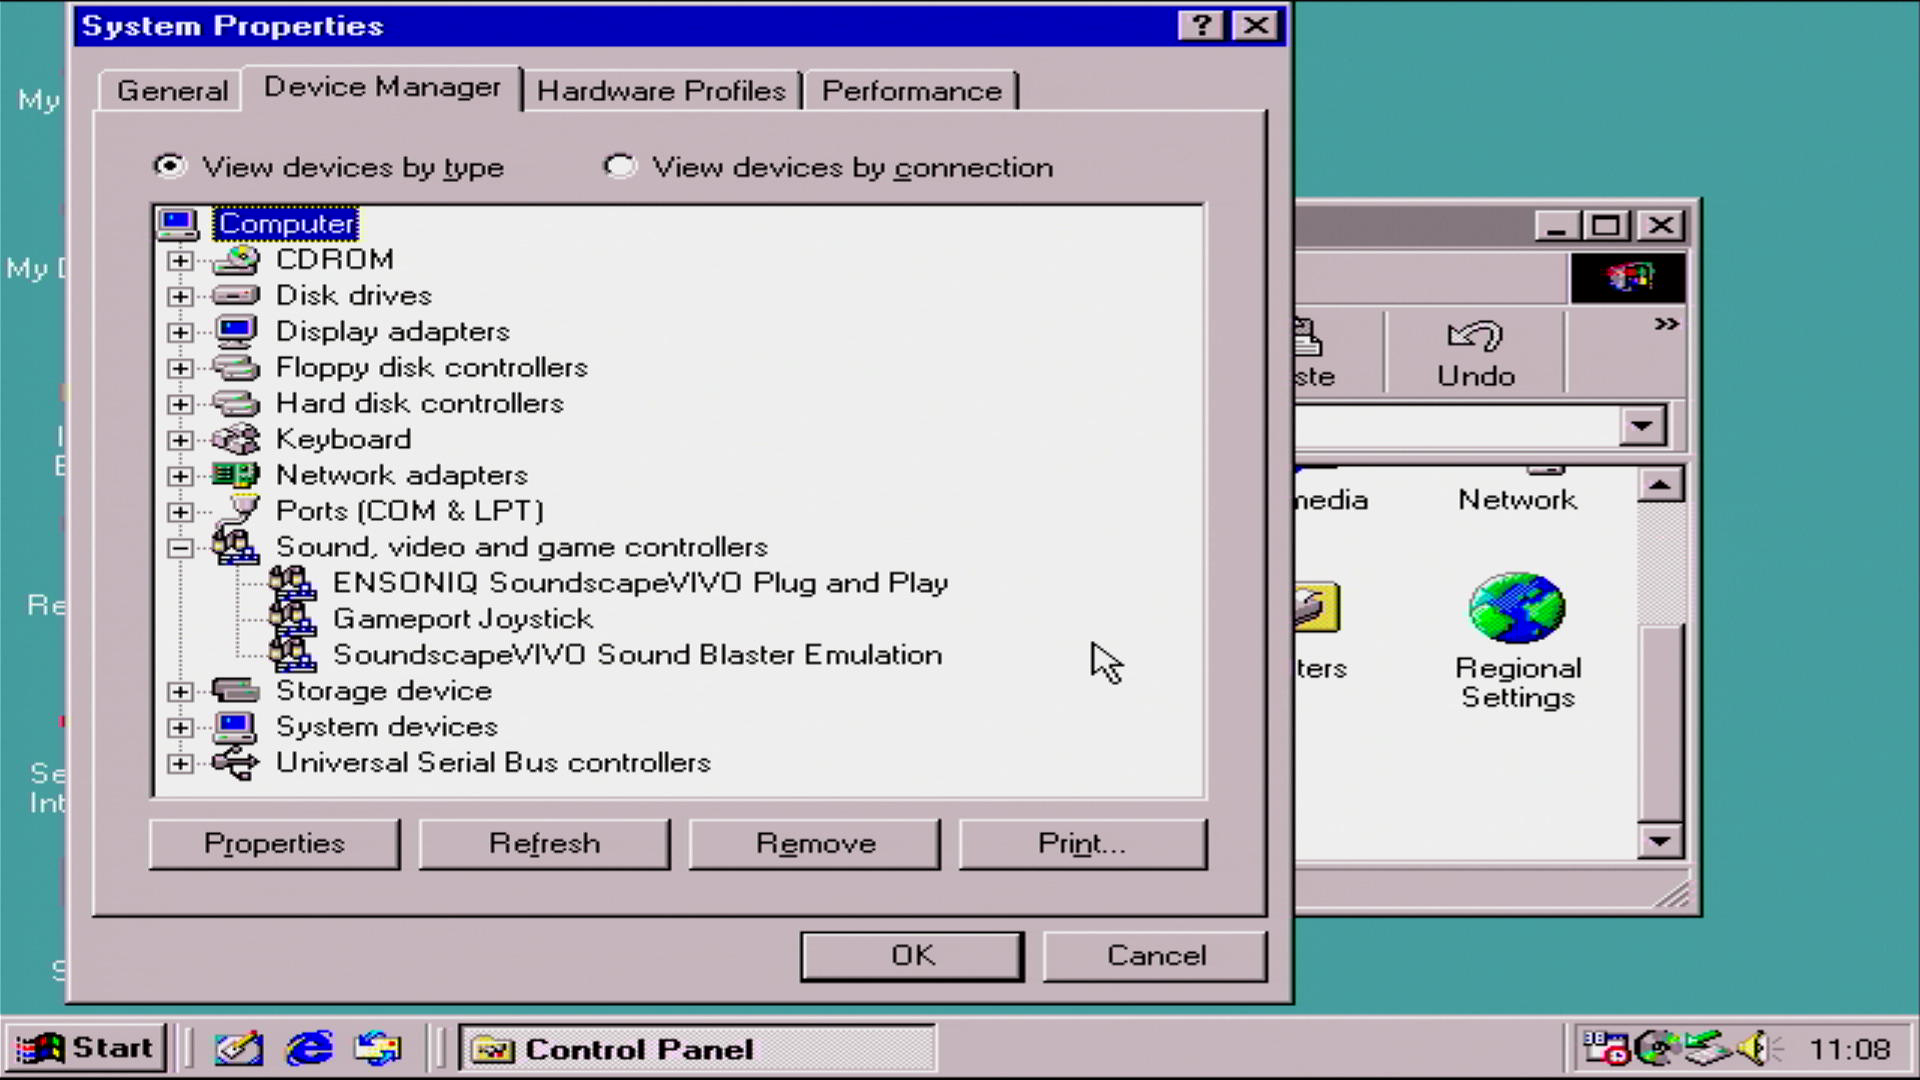
Task: Click the Gameport Joystick device icon
Action: click(292, 619)
